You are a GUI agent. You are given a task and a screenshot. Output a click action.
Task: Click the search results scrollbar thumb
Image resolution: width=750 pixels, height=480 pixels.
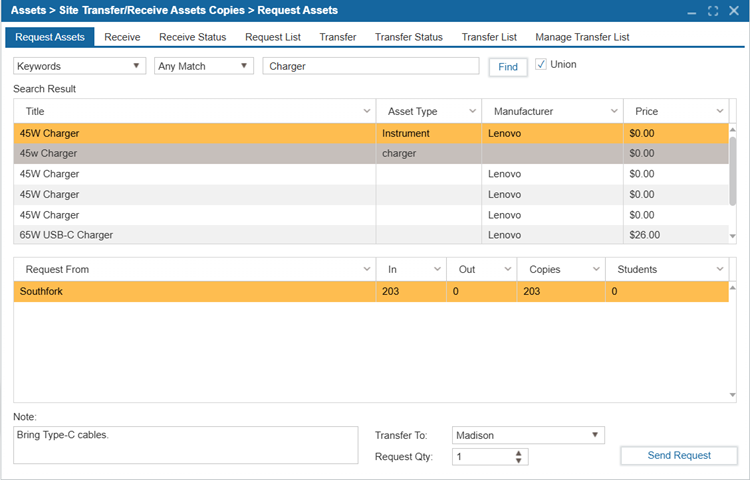tap(732, 171)
